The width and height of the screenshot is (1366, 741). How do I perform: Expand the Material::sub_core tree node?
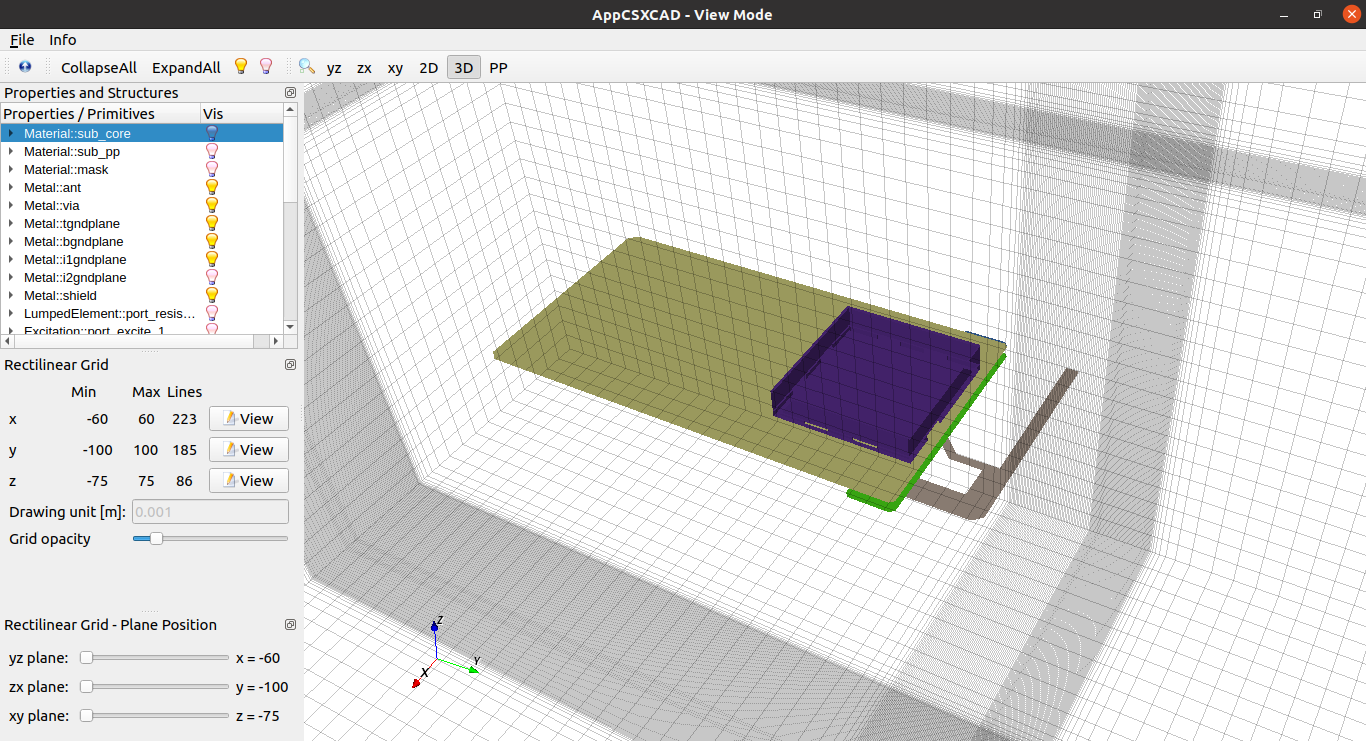[x=10, y=133]
